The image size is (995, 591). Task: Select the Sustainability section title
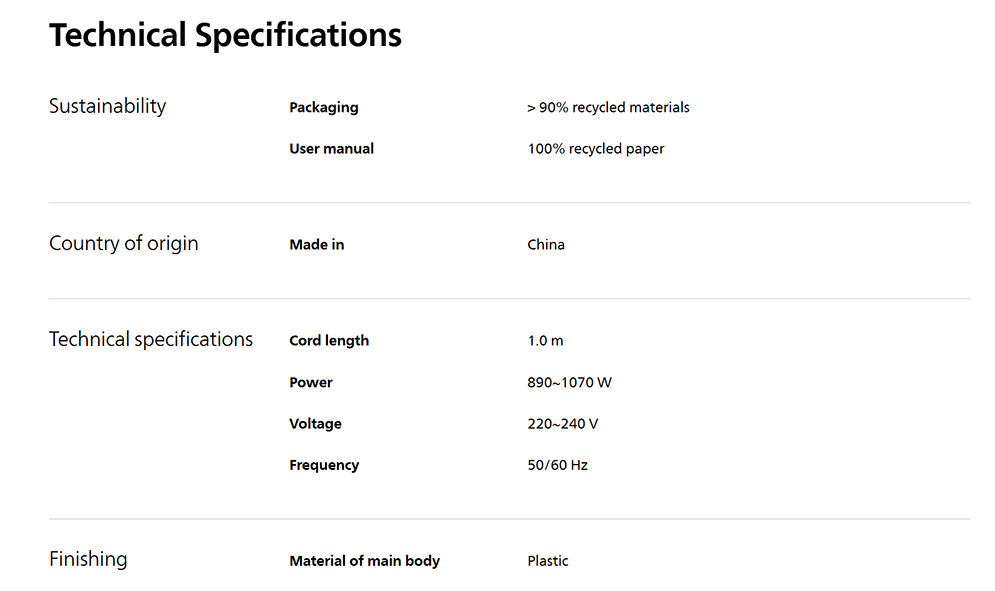[107, 107]
